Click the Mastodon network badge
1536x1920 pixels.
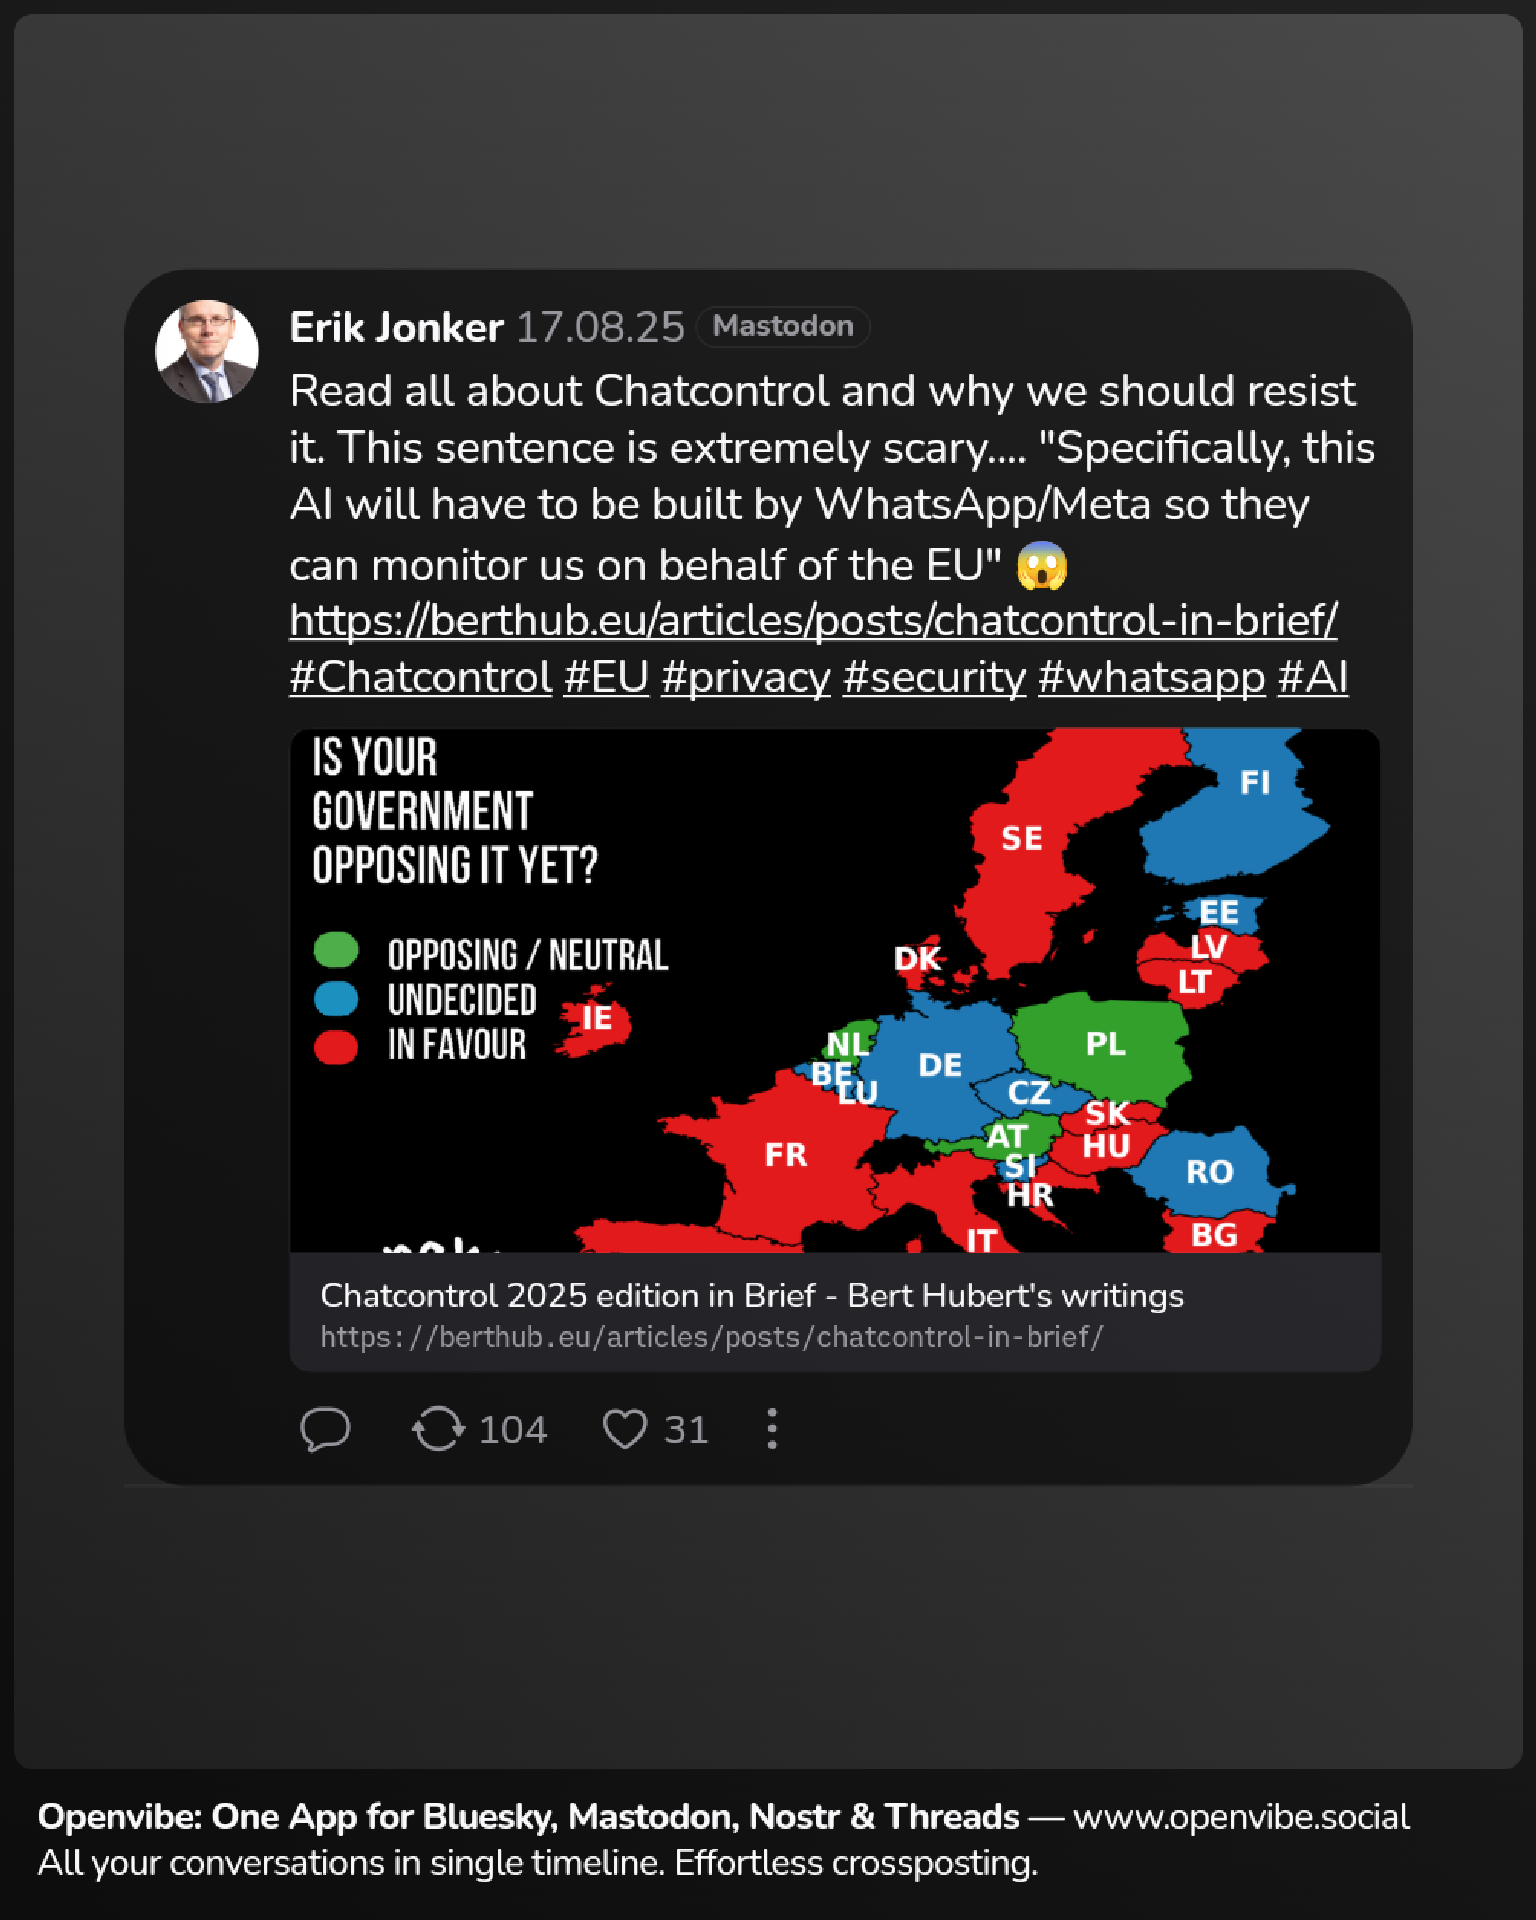pyautogui.click(x=782, y=326)
